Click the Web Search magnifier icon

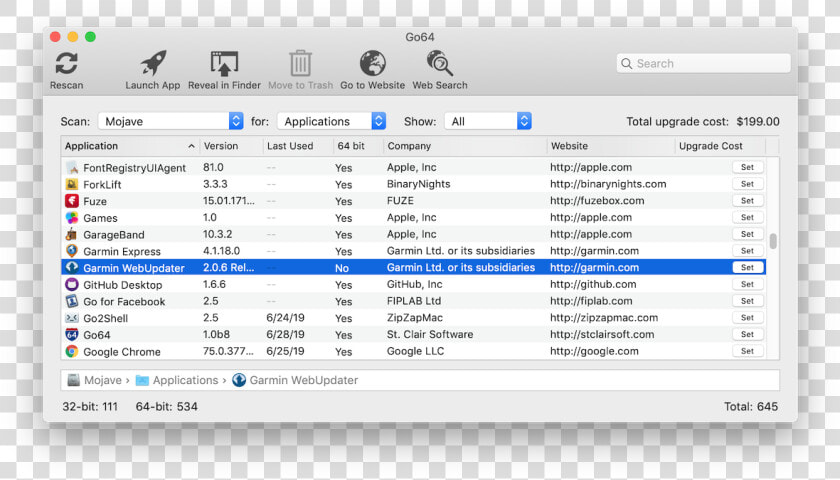(x=440, y=63)
